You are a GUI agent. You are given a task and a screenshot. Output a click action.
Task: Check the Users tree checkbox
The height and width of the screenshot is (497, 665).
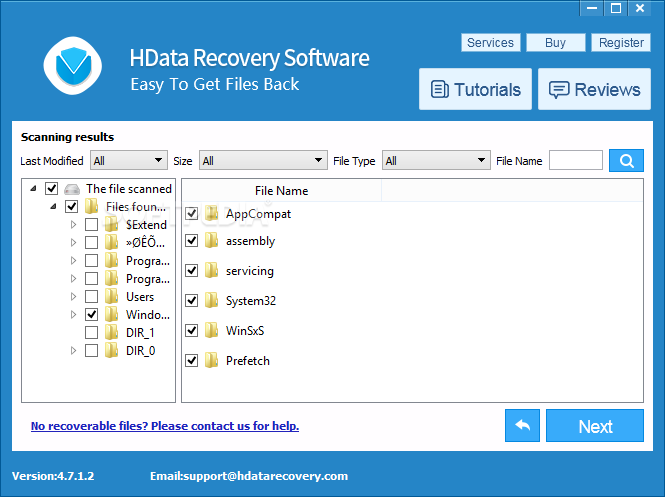pyautogui.click(x=92, y=296)
